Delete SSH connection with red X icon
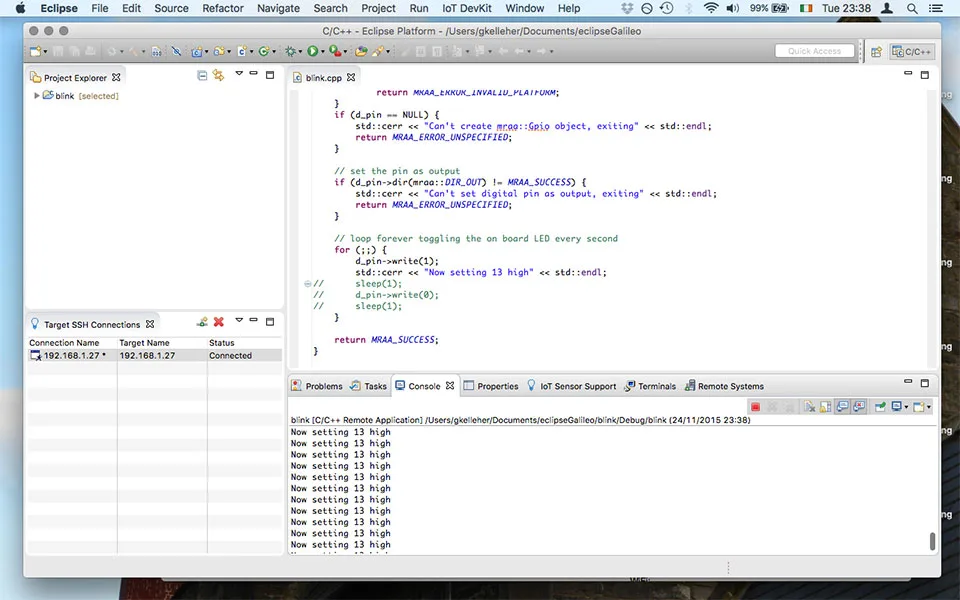Screen dimensions: 960x600 pos(218,322)
